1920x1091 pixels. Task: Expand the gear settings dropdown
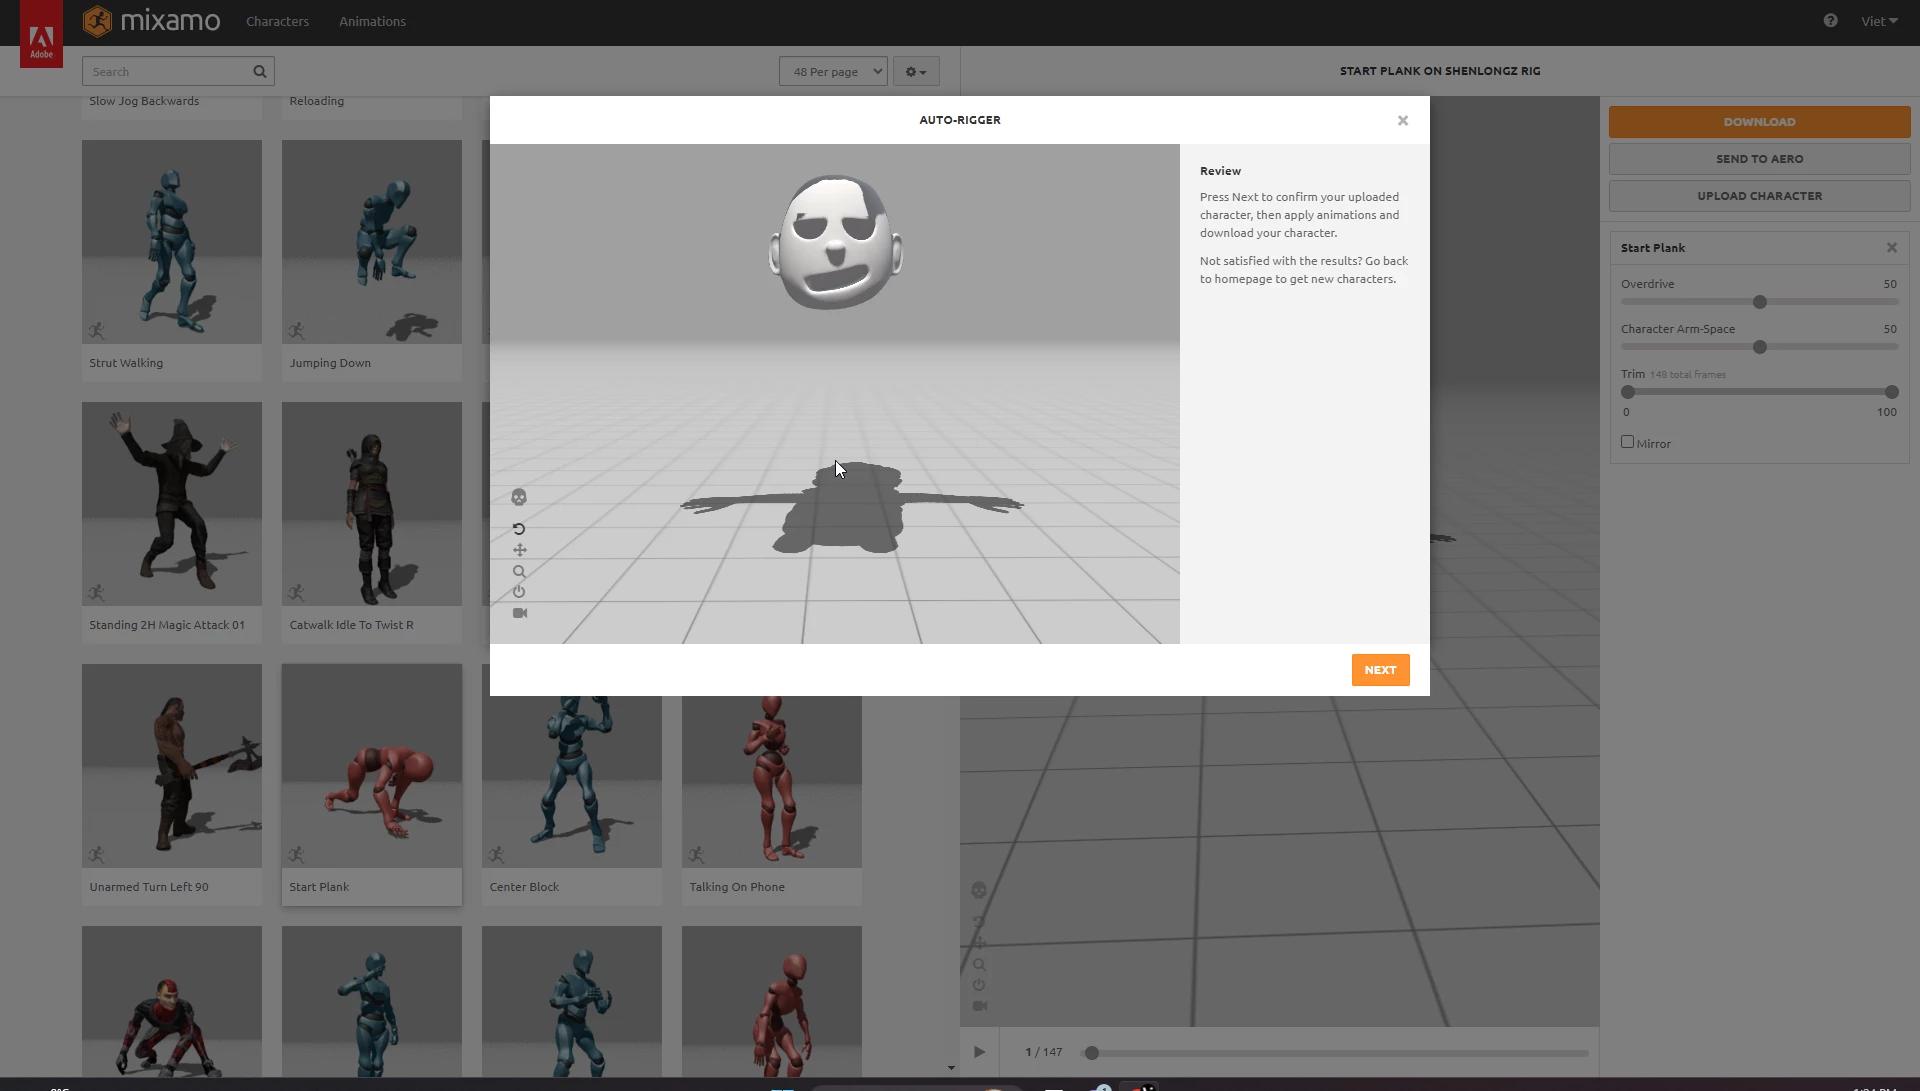tap(915, 71)
